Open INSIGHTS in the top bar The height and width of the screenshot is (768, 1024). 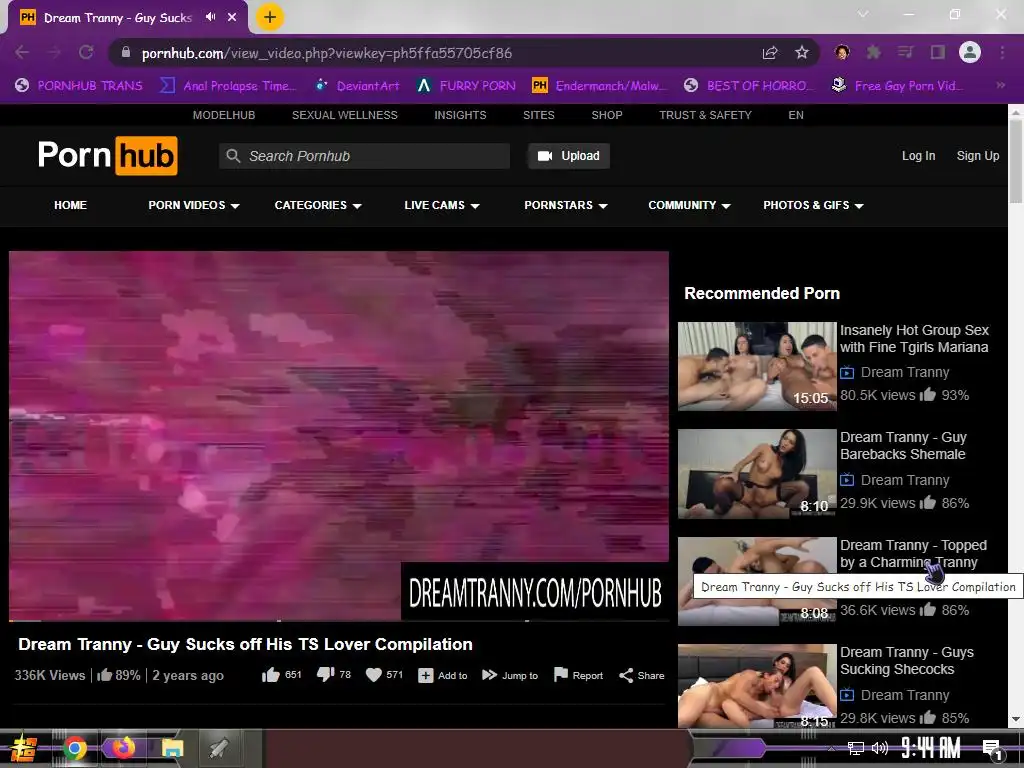pos(460,115)
